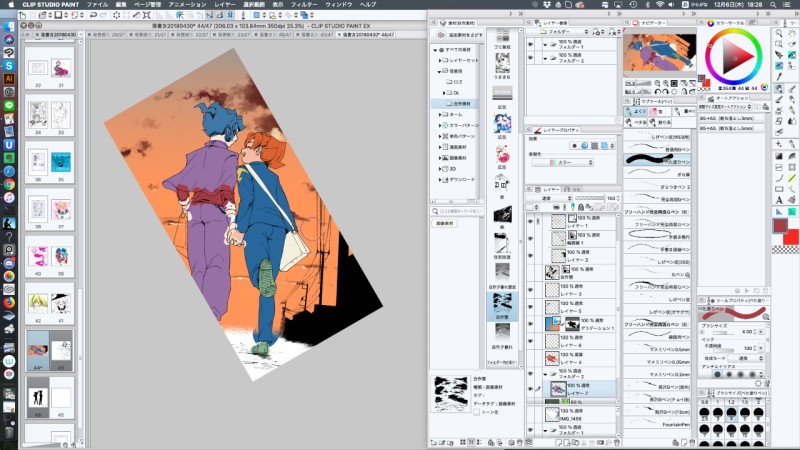Open ページ管理 menu

click(147, 4)
